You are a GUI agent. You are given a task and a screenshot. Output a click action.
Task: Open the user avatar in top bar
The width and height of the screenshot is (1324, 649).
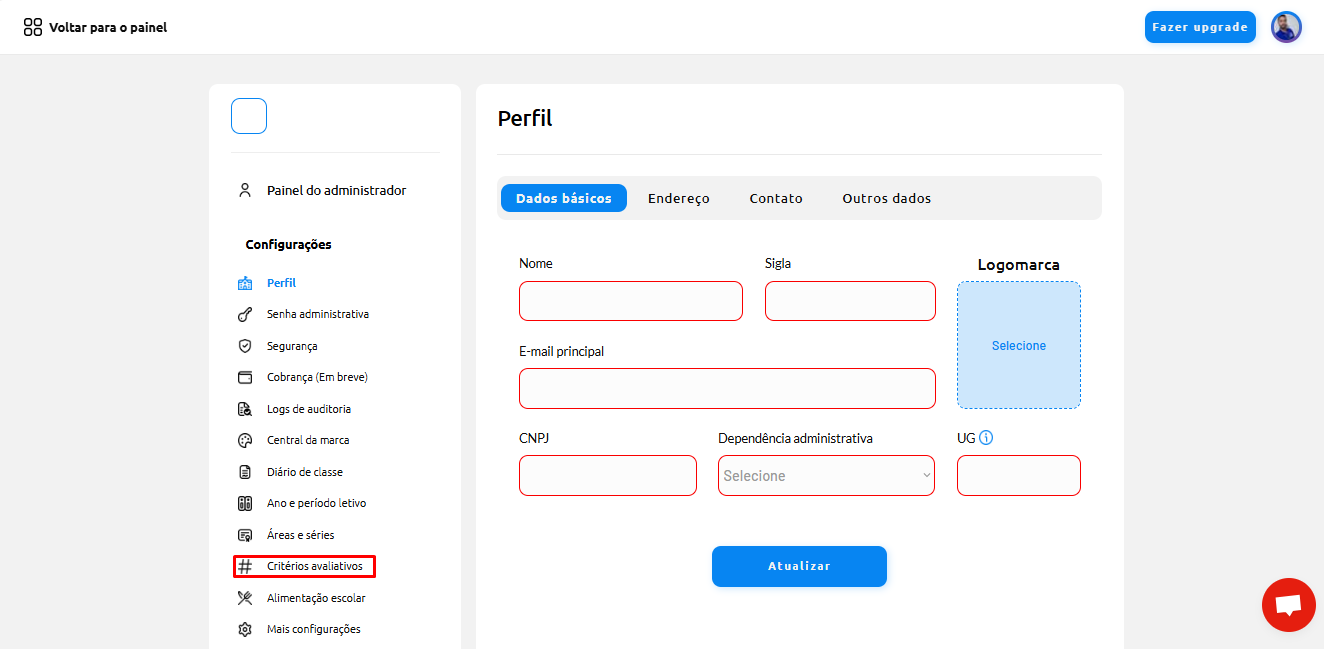[1286, 27]
